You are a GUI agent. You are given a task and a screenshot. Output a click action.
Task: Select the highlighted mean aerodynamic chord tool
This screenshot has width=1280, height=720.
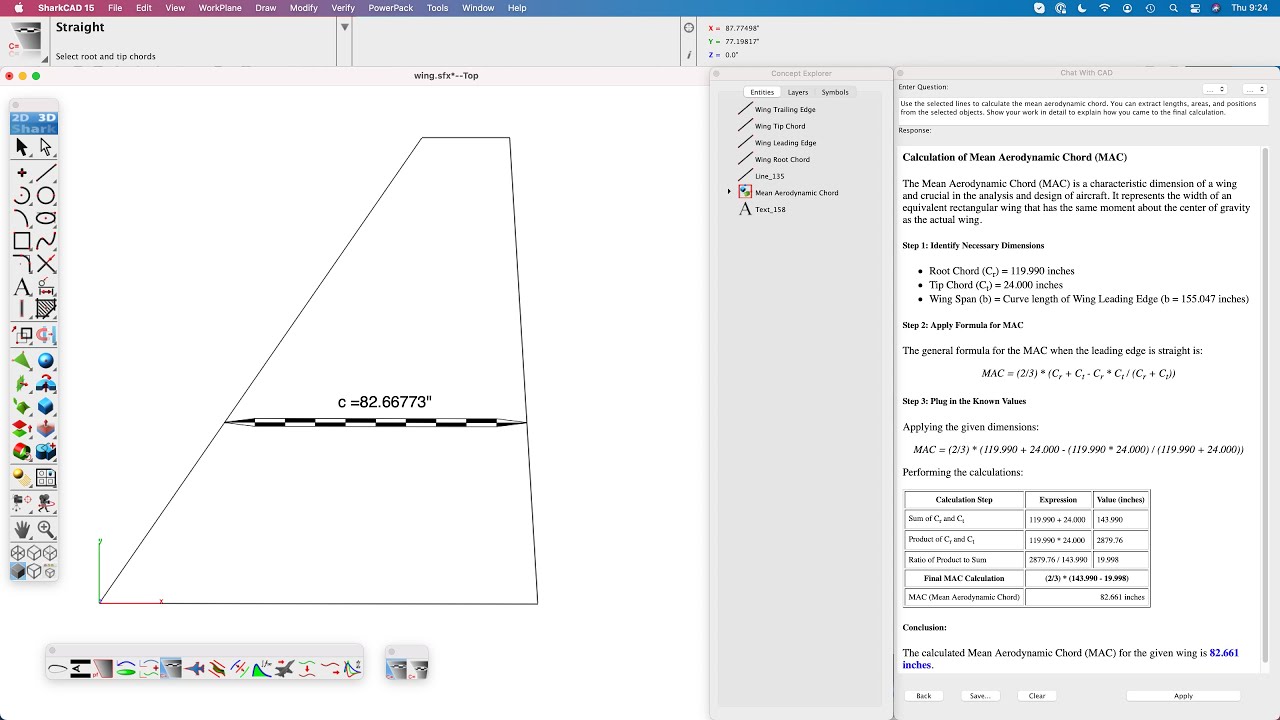pyautogui.click(x=171, y=669)
